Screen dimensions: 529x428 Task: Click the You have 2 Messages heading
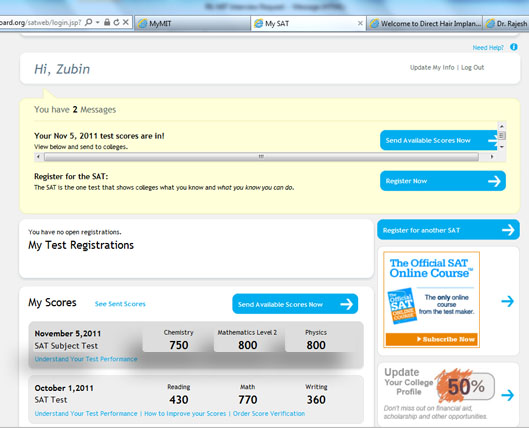click(75, 110)
